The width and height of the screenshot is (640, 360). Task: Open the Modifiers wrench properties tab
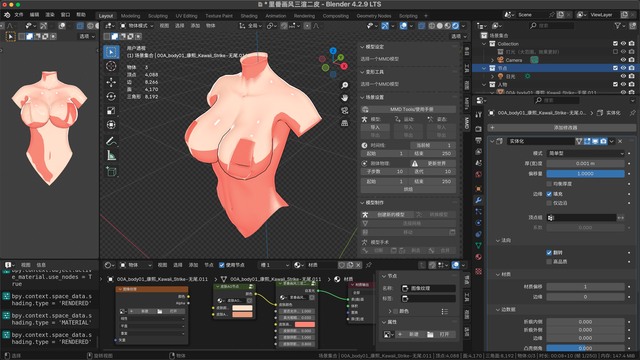(478, 200)
